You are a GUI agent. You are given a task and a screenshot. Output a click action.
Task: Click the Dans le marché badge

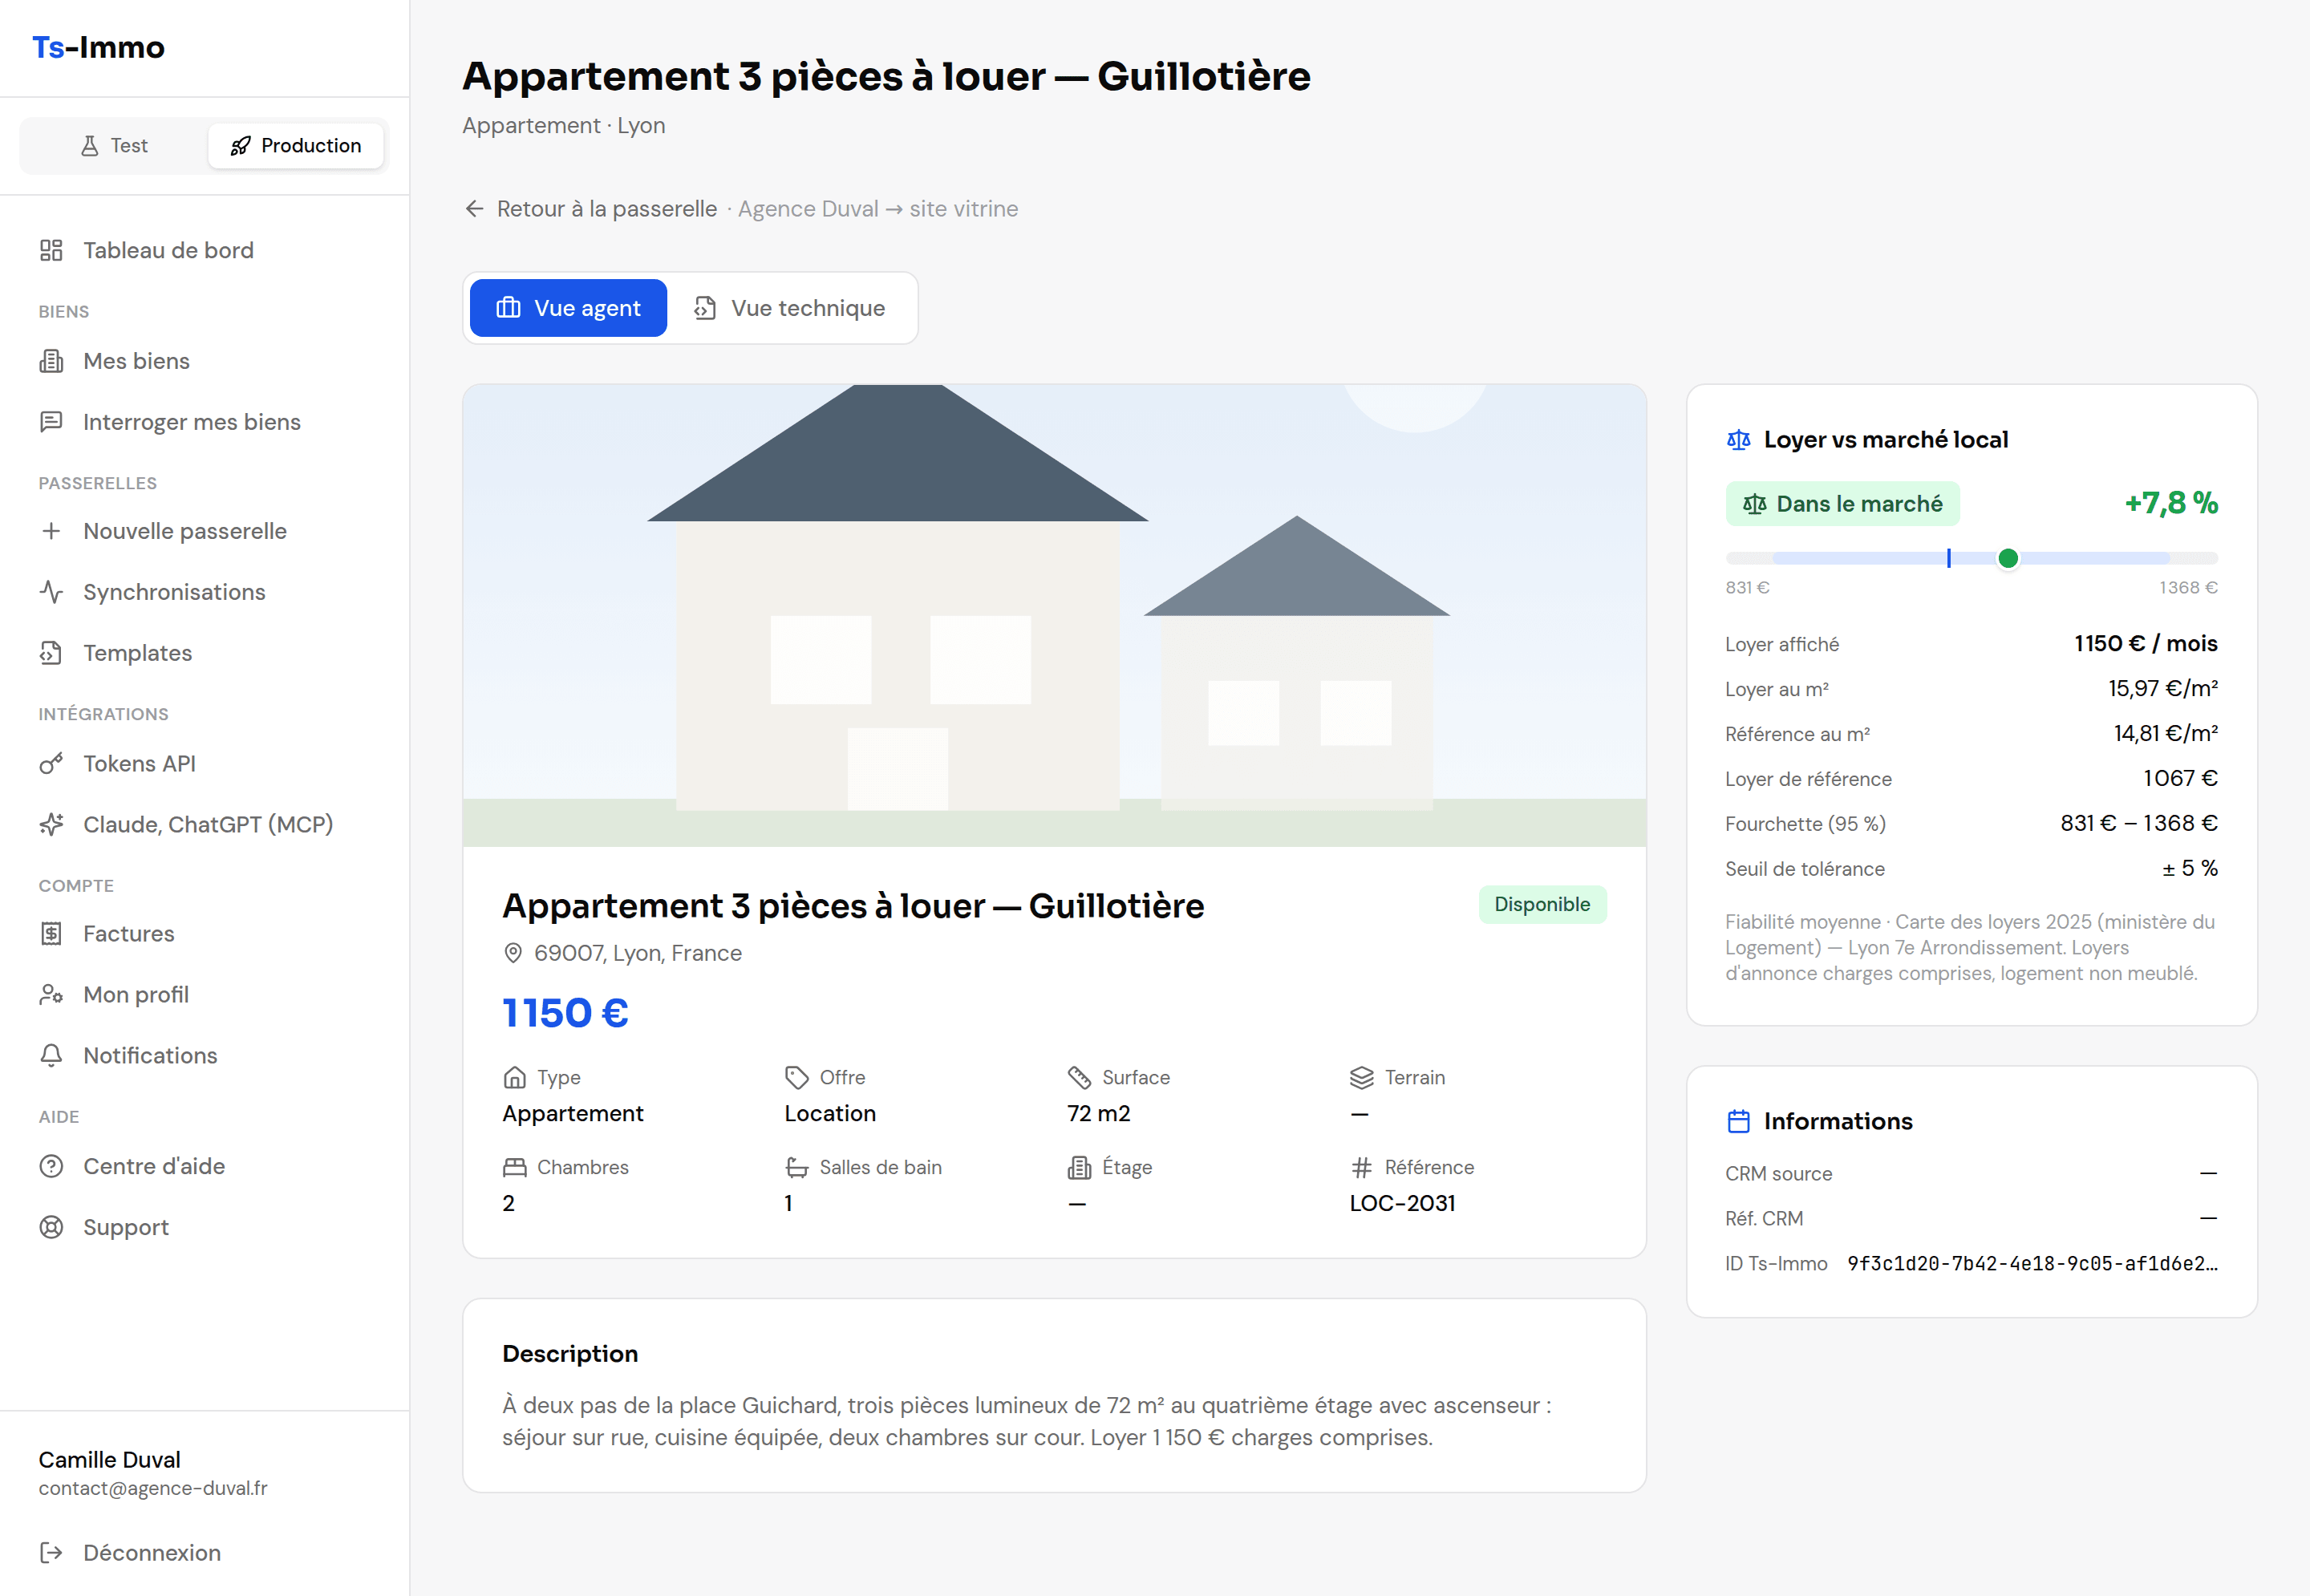(1842, 504)
